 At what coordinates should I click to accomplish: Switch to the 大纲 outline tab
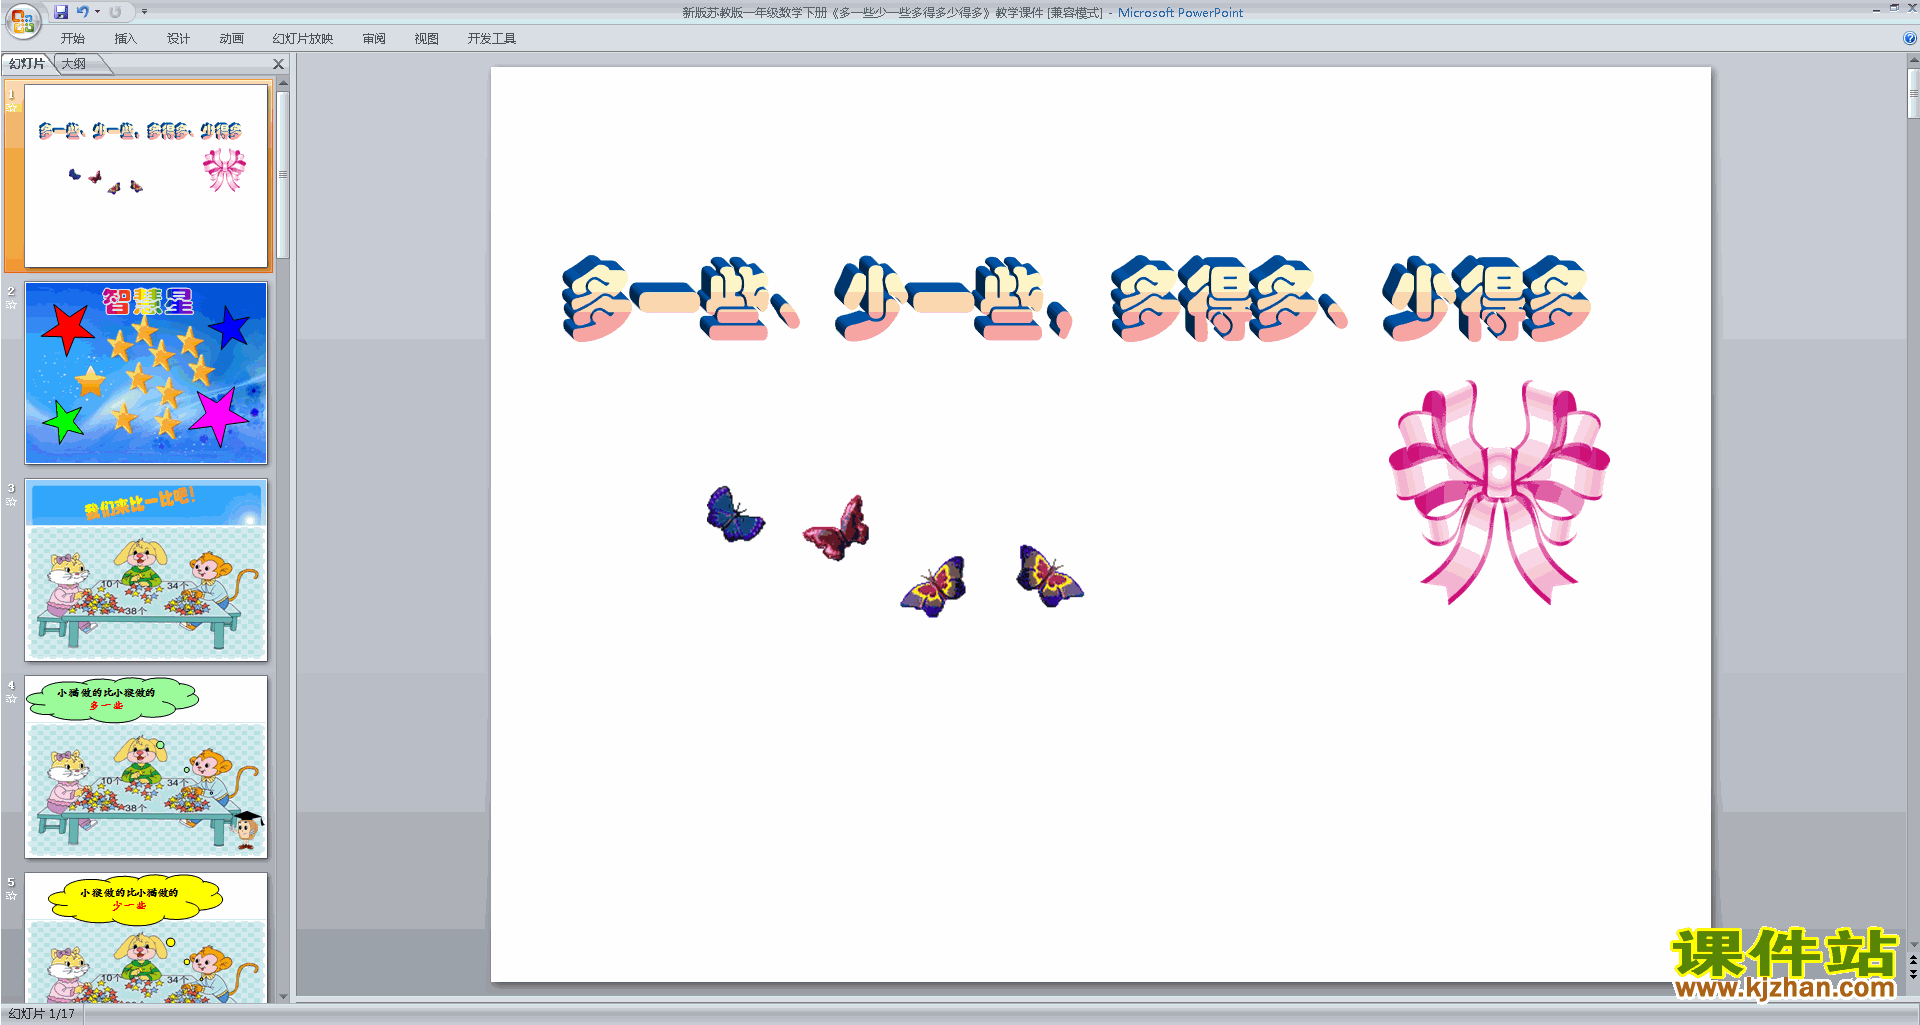(74, 64)
